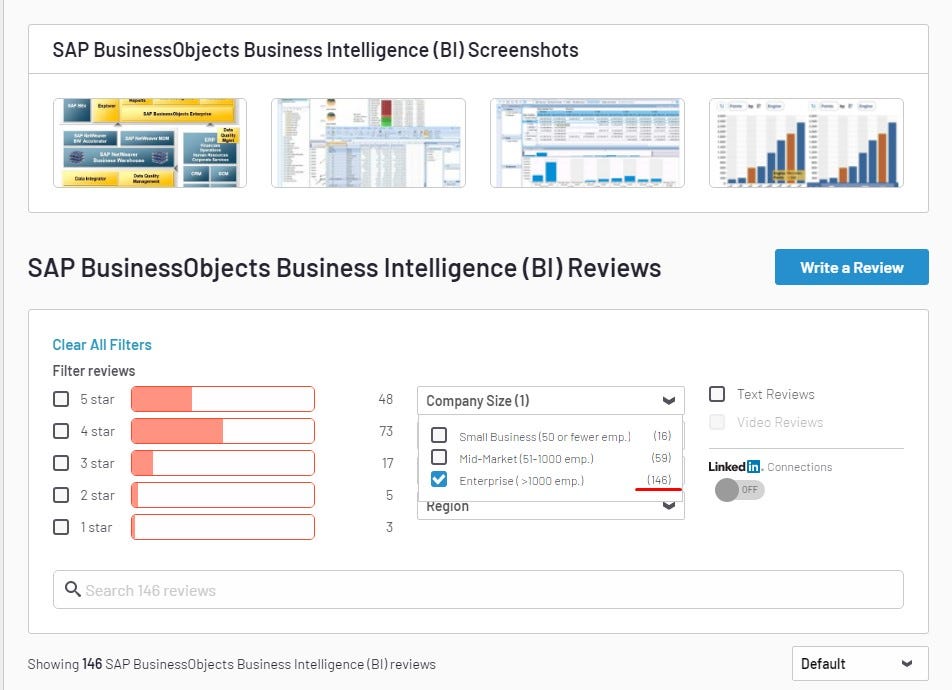952x690 pixels.
Task: Click the 2 star rating bar
Action: click(223, 495)
